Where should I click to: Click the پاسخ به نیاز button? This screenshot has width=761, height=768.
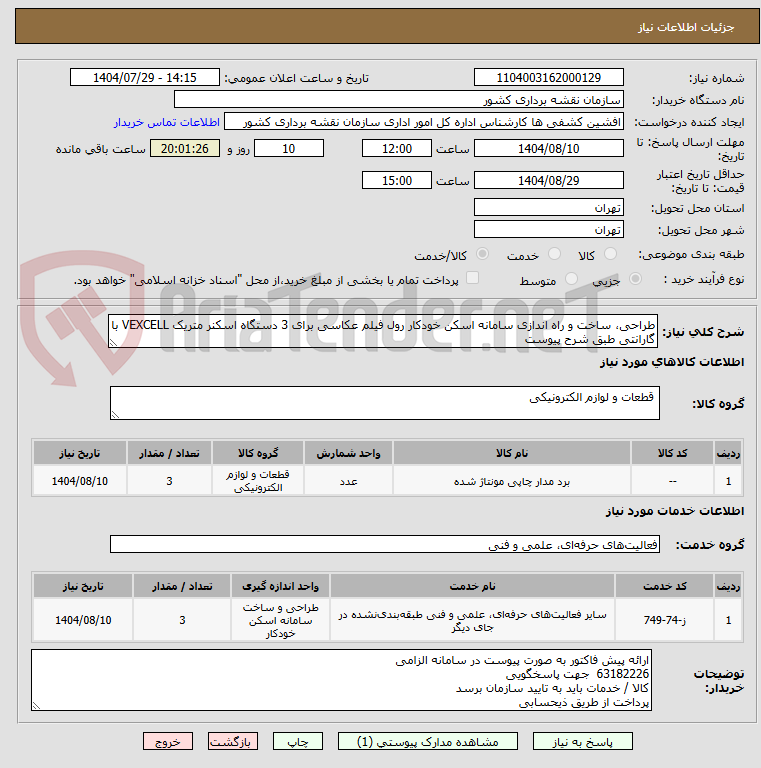click(582, 742)
